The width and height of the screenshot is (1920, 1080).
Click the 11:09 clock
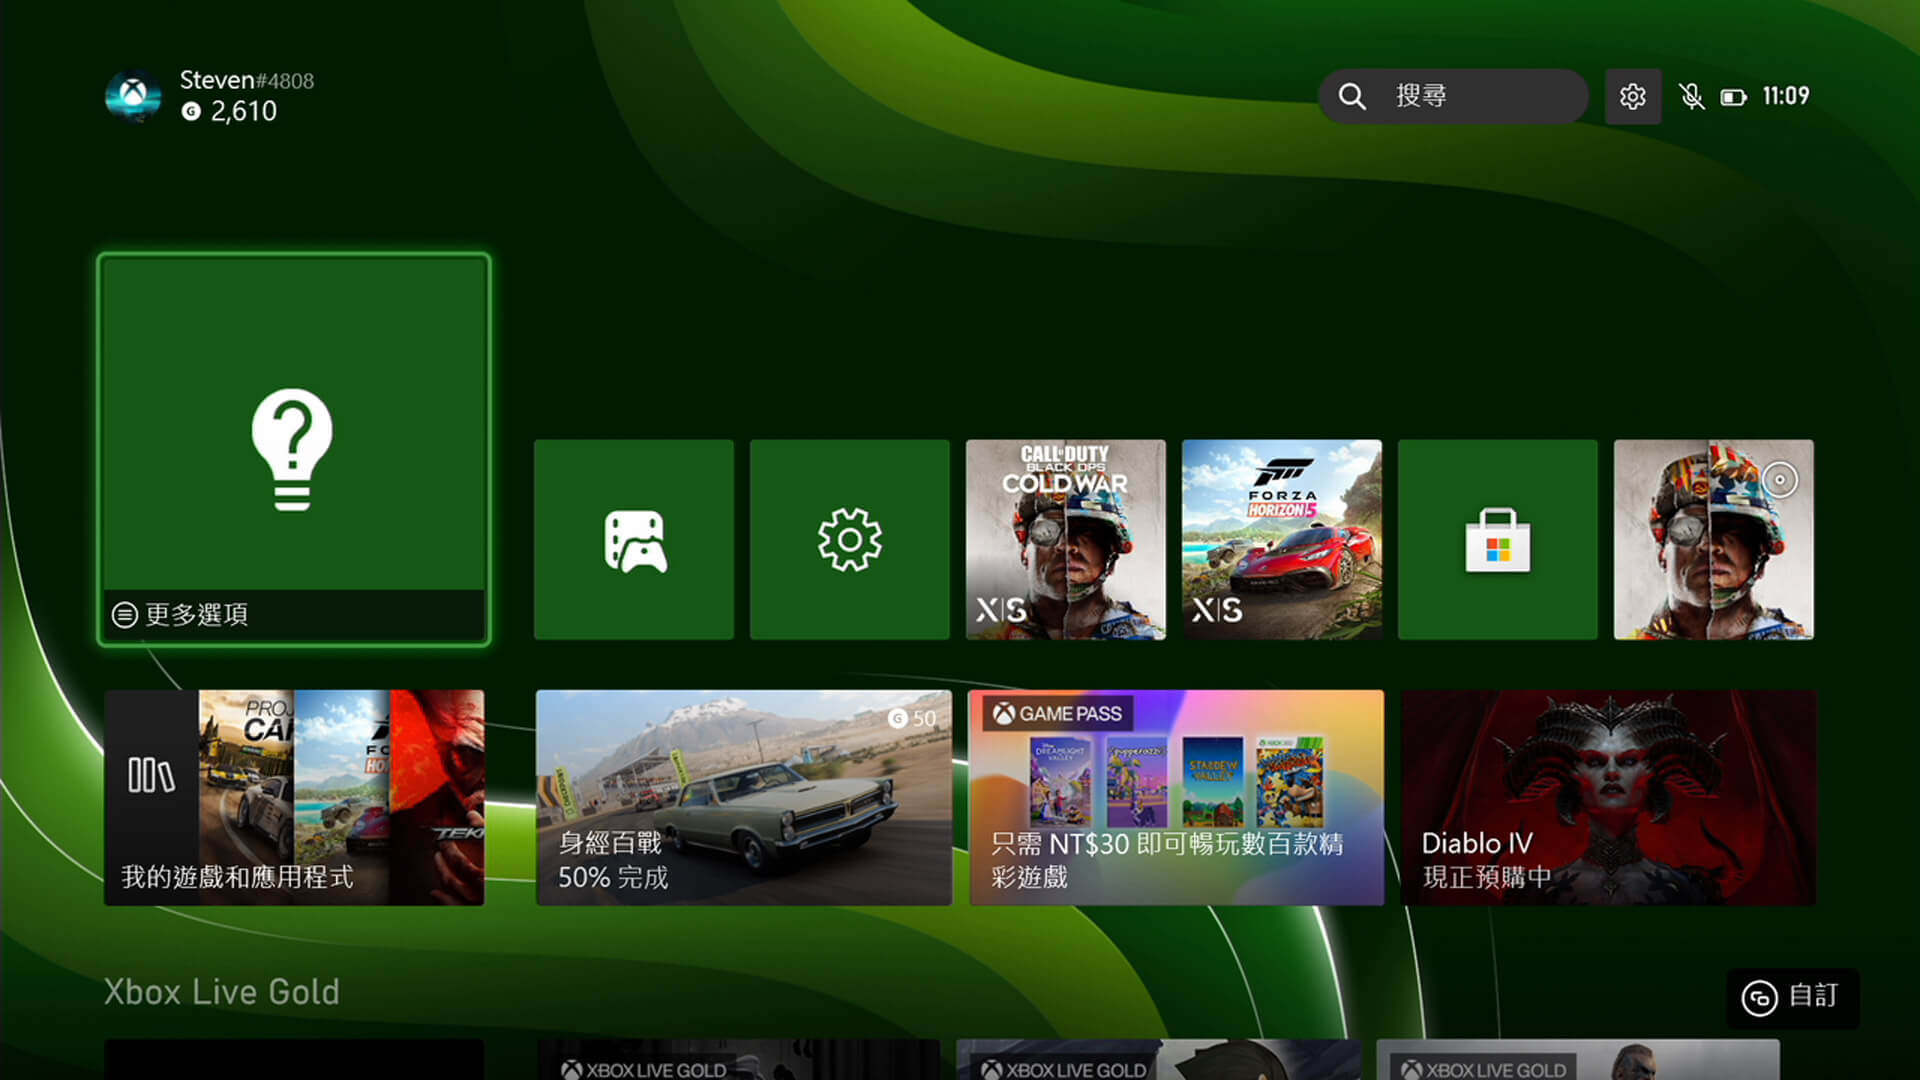[1786, 96]
